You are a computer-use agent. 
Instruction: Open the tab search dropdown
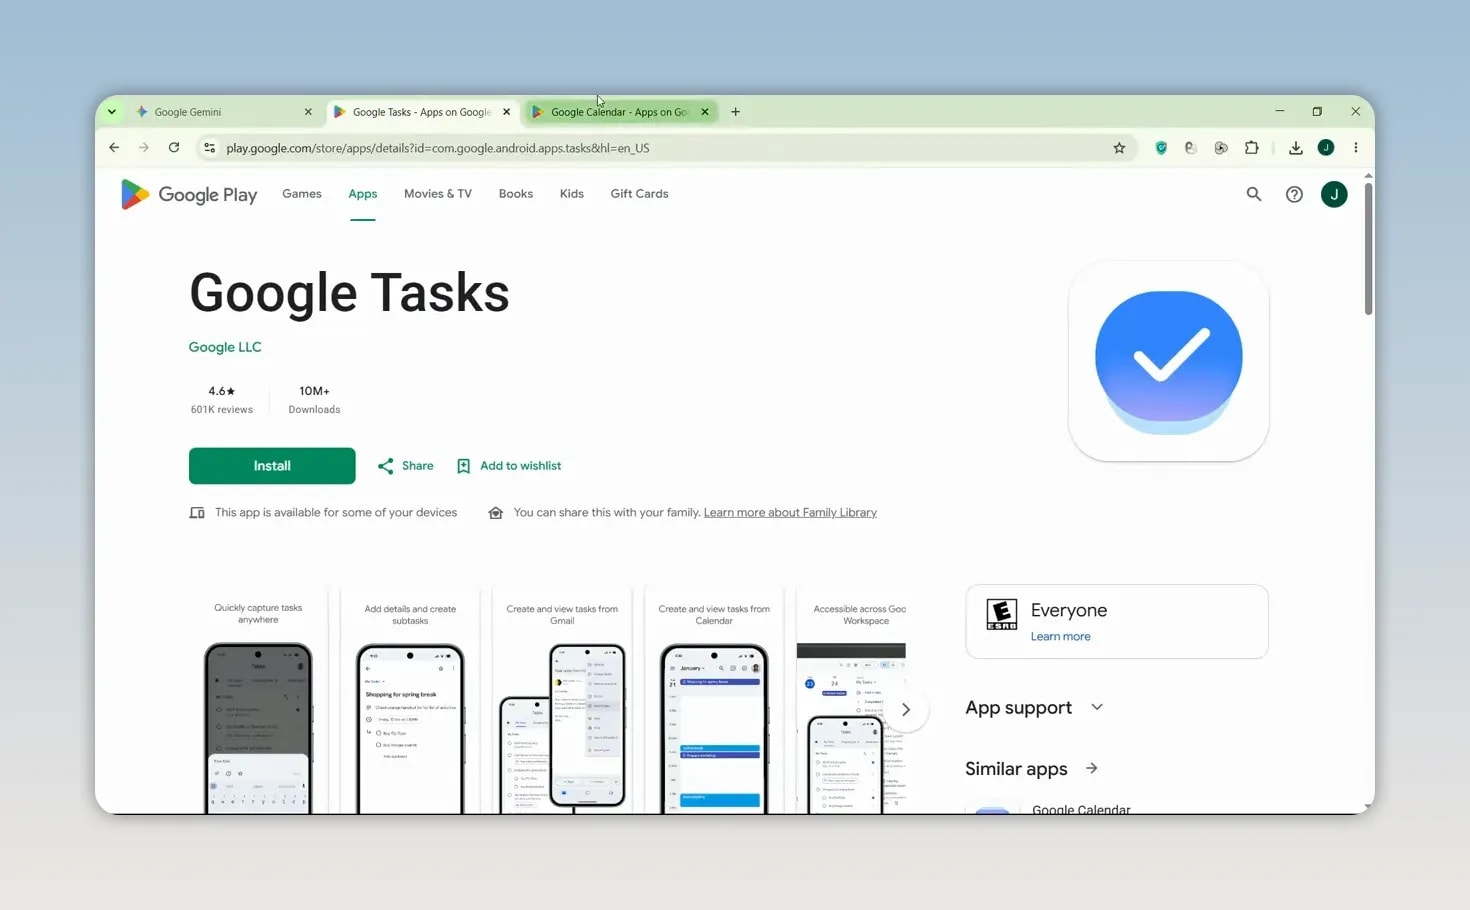(112, 112)
